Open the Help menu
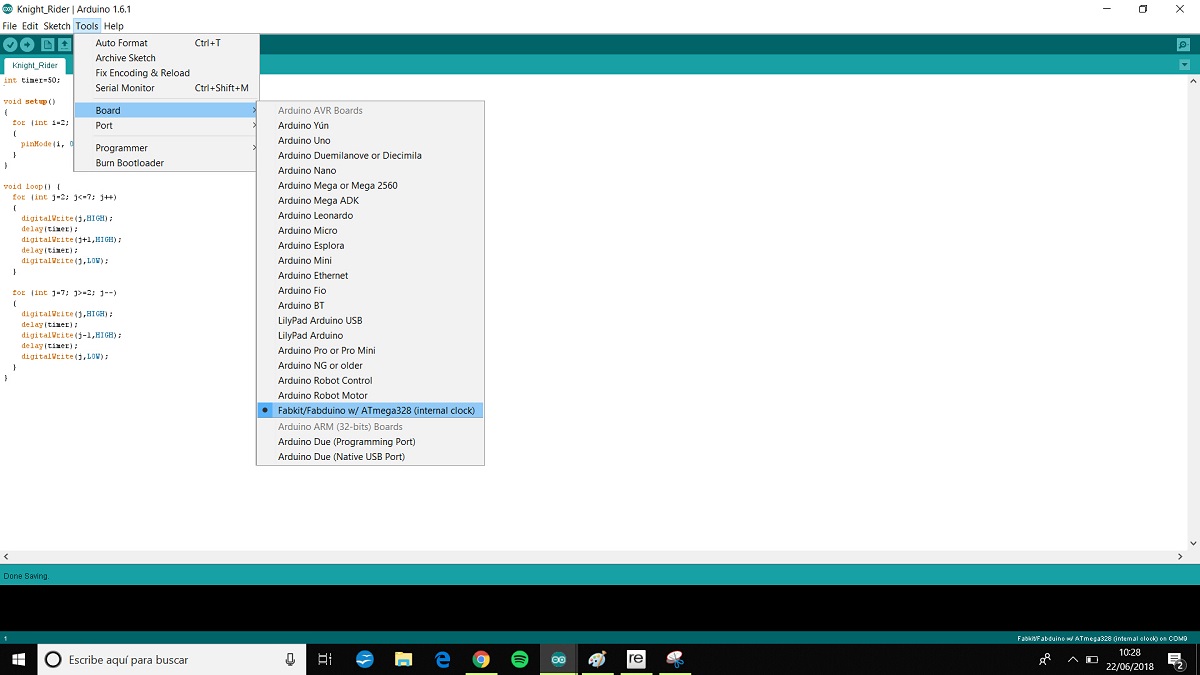The height and width of the screenshot is (675, 1200). click(x=114, y=26)
